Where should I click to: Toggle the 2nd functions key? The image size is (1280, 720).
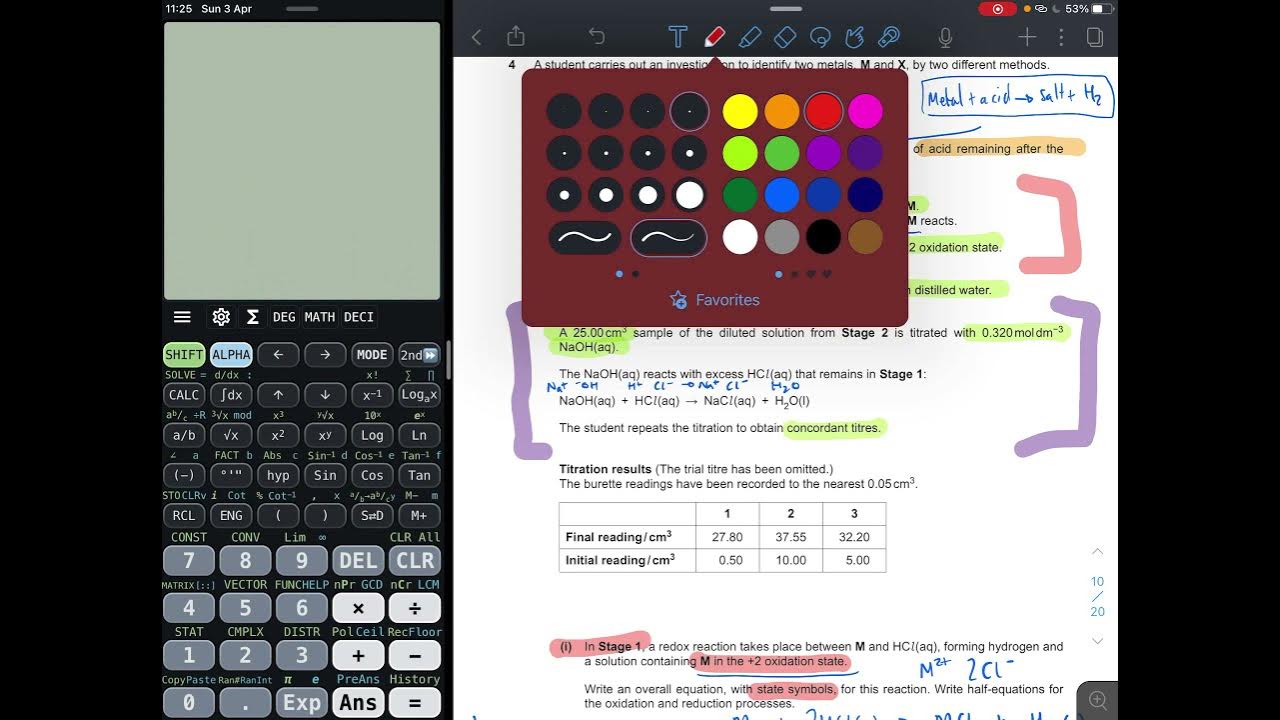coord(419,355)
